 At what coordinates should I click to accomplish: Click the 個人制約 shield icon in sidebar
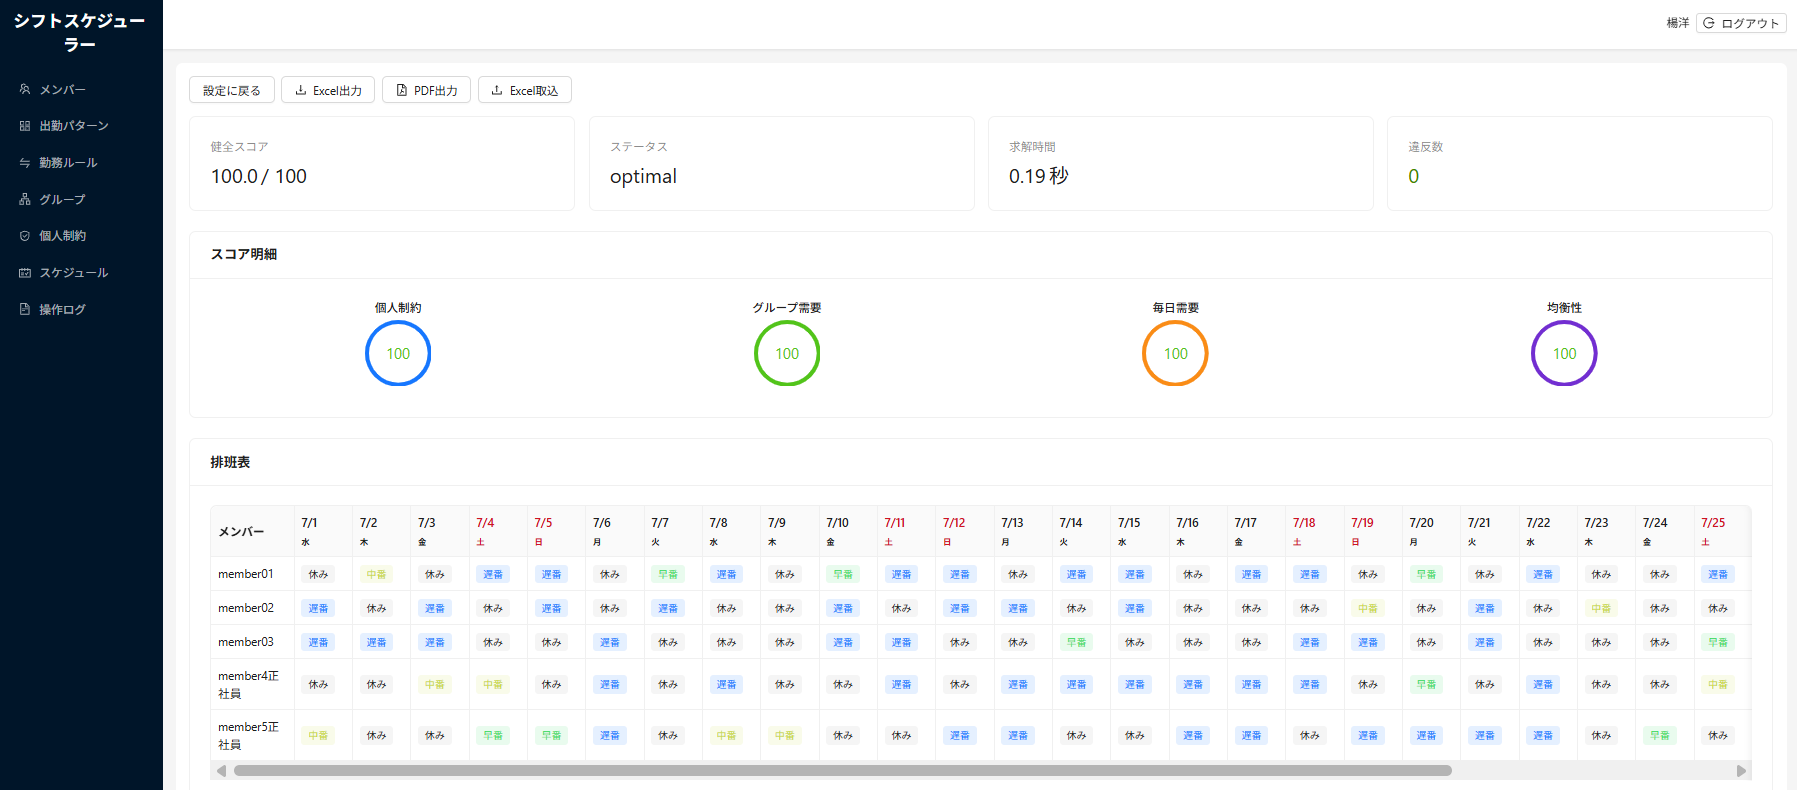click(x=25, y=236)
